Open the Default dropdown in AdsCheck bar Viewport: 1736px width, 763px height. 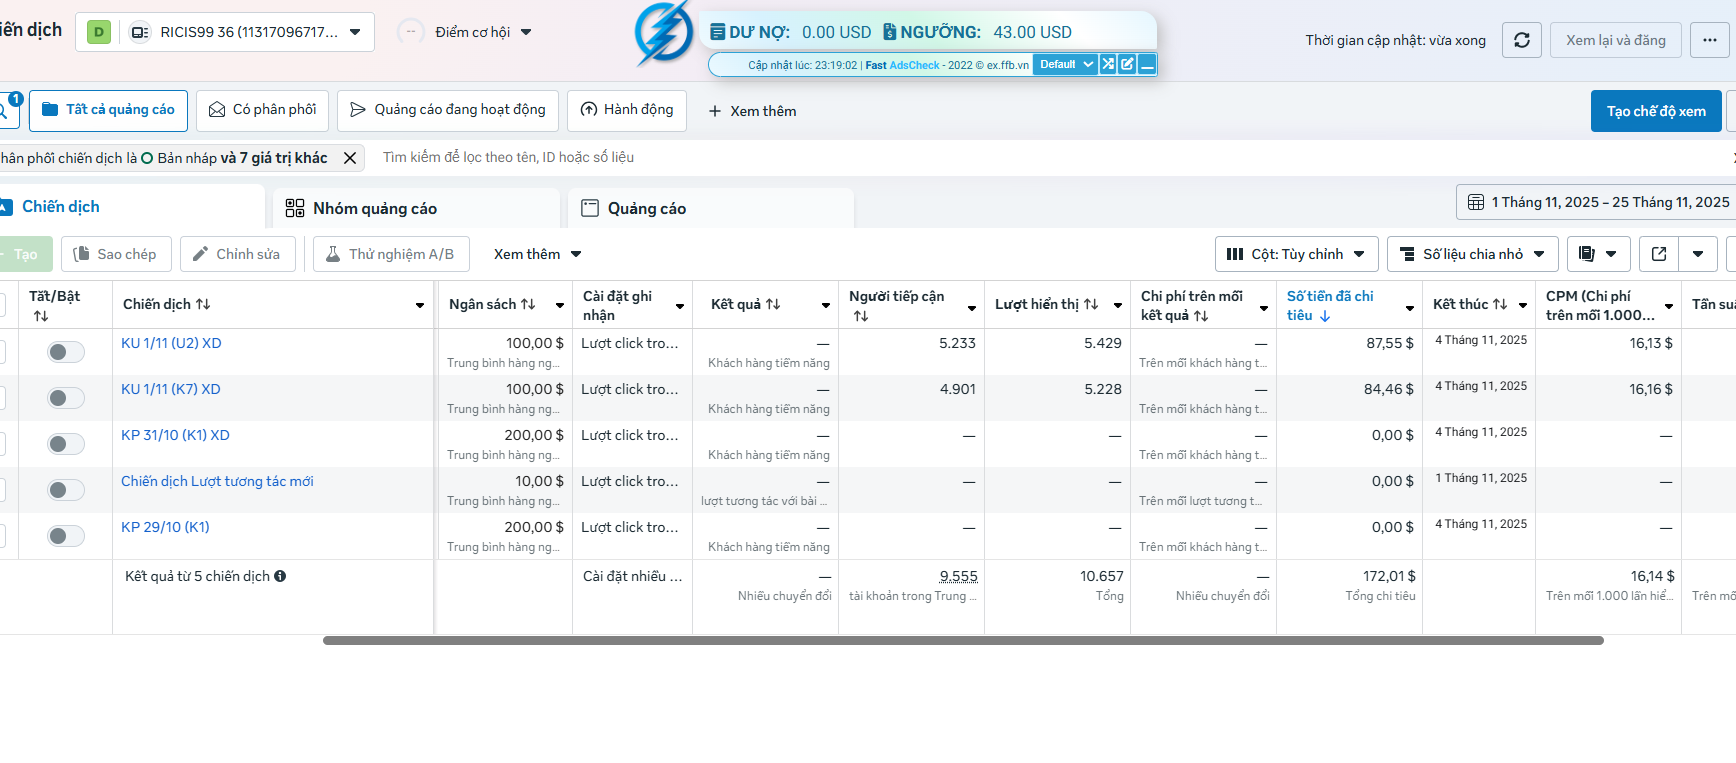click(1065, 64)
